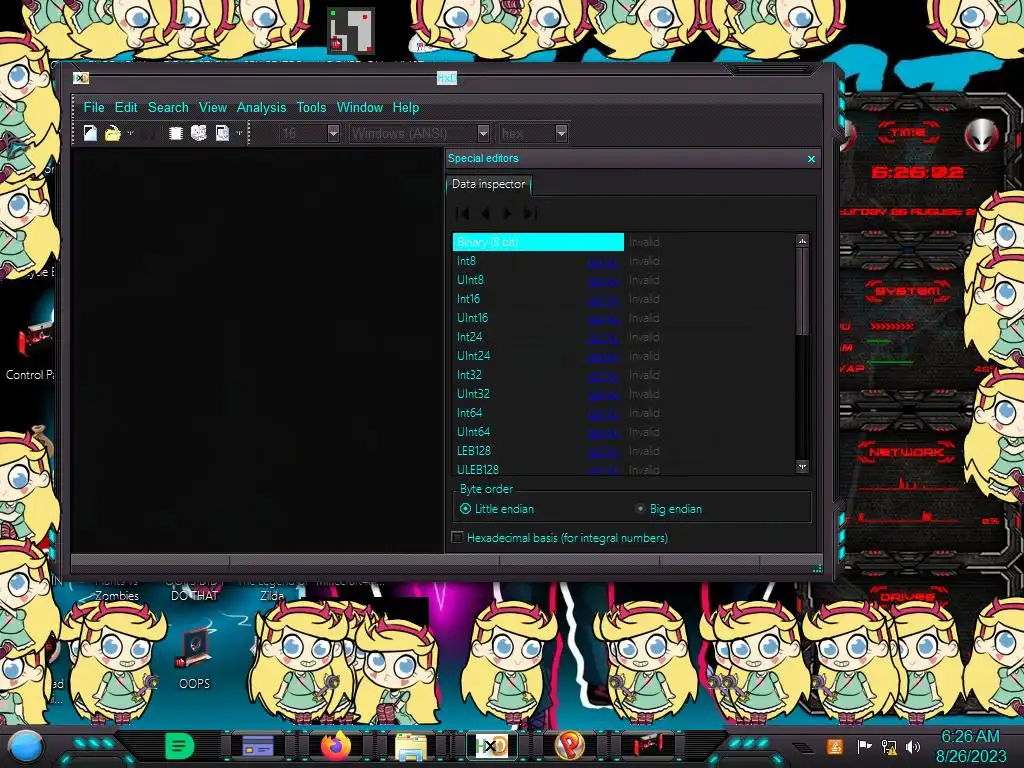Create a new file in HxD toolbar
The image size is (1024, 768).
tap(90, 133)
